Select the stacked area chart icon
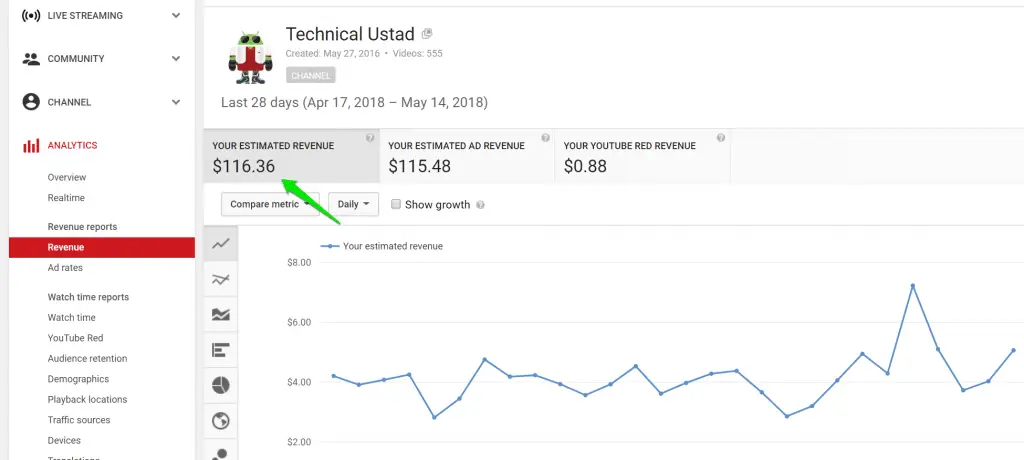 (x=221, y=315)
